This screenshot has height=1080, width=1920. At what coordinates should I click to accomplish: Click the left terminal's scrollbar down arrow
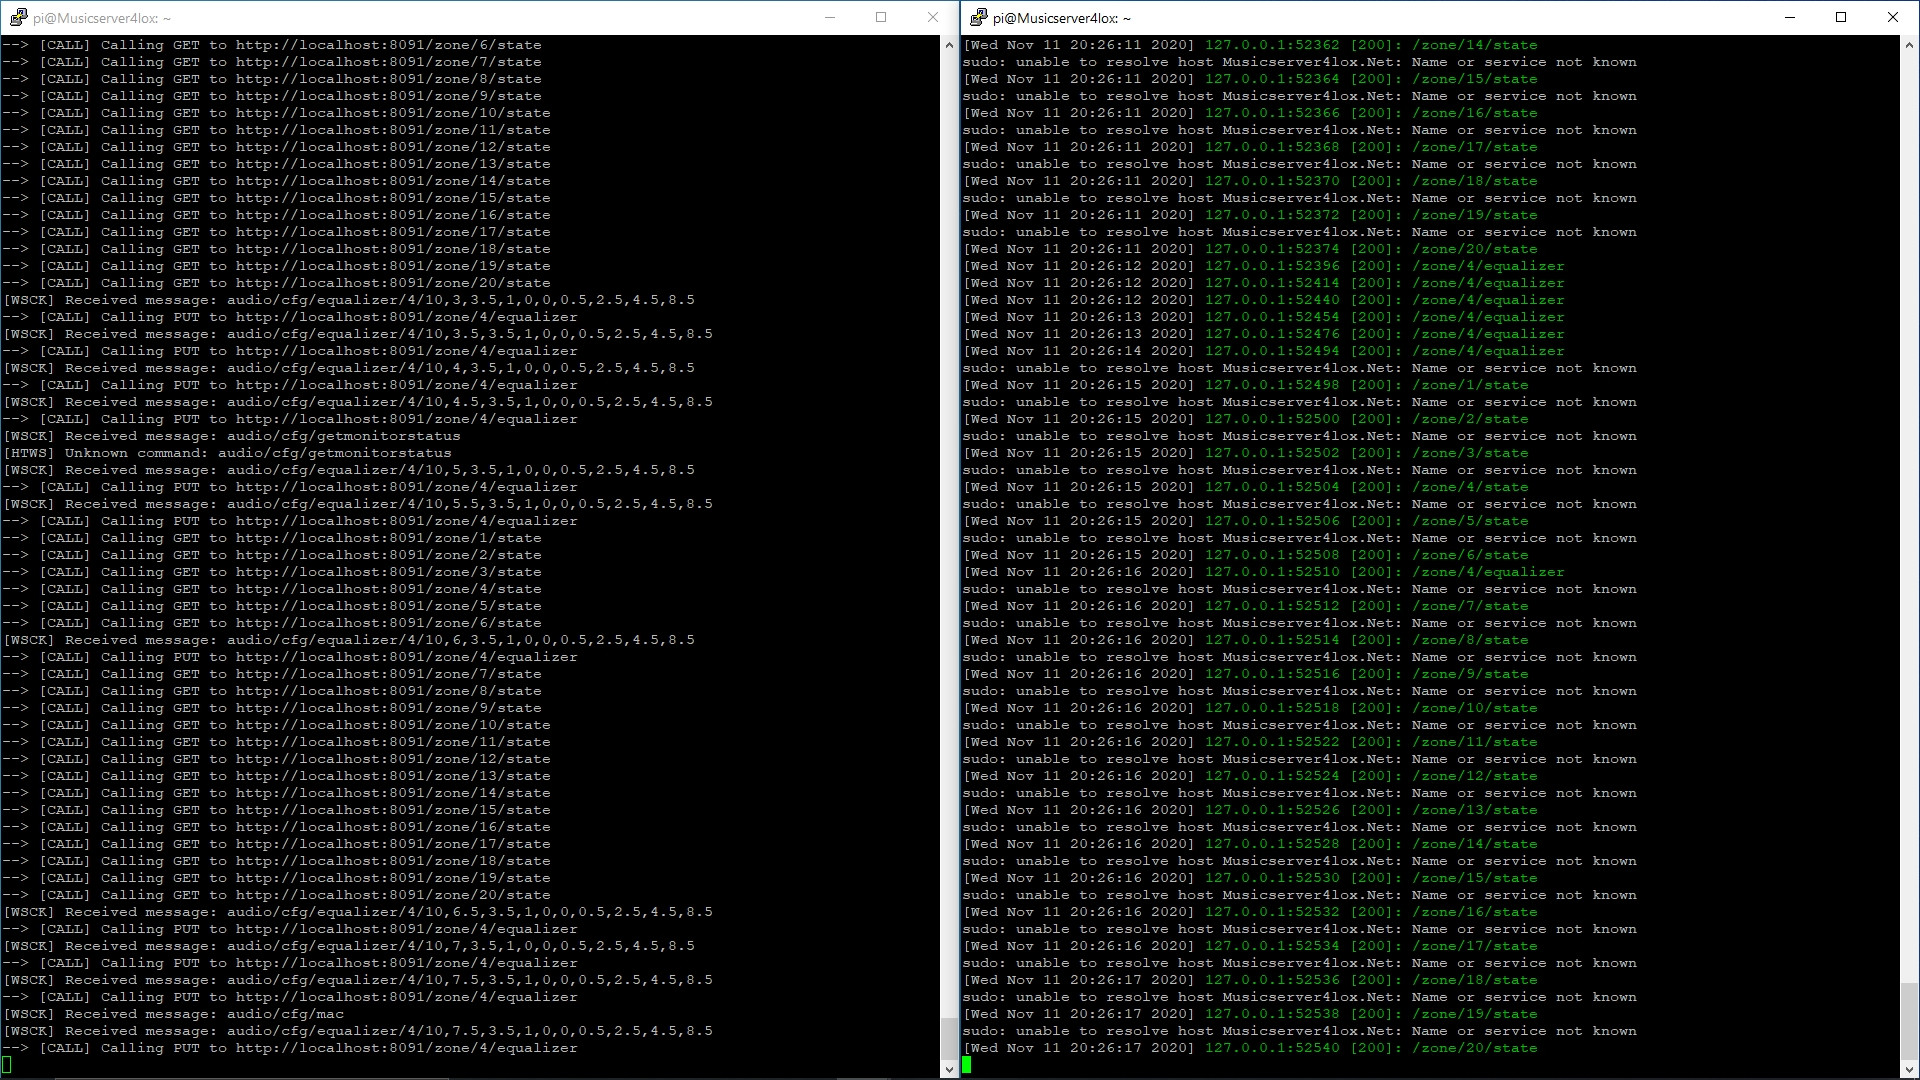point(949,1069)
